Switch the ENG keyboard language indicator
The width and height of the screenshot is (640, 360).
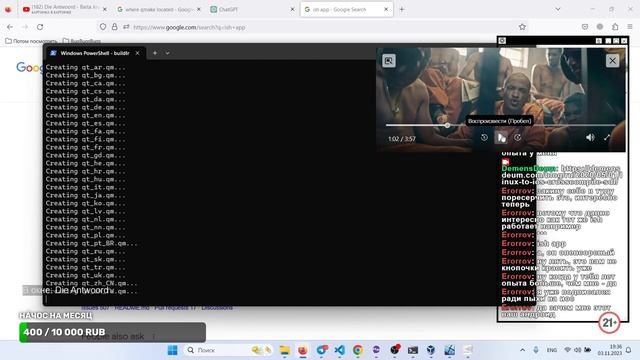[552, 350]
